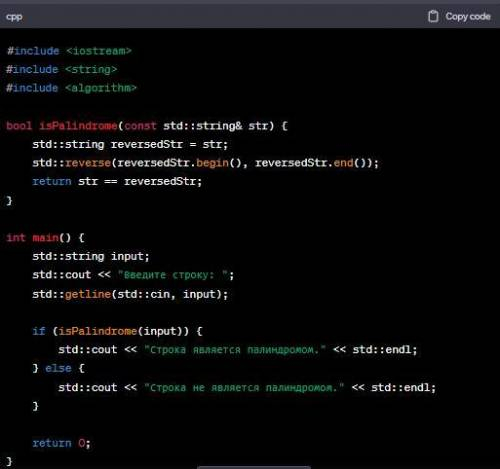The image size is (500, 469).
Task: Click the clipboard copy icon
Action: point(433,16)
